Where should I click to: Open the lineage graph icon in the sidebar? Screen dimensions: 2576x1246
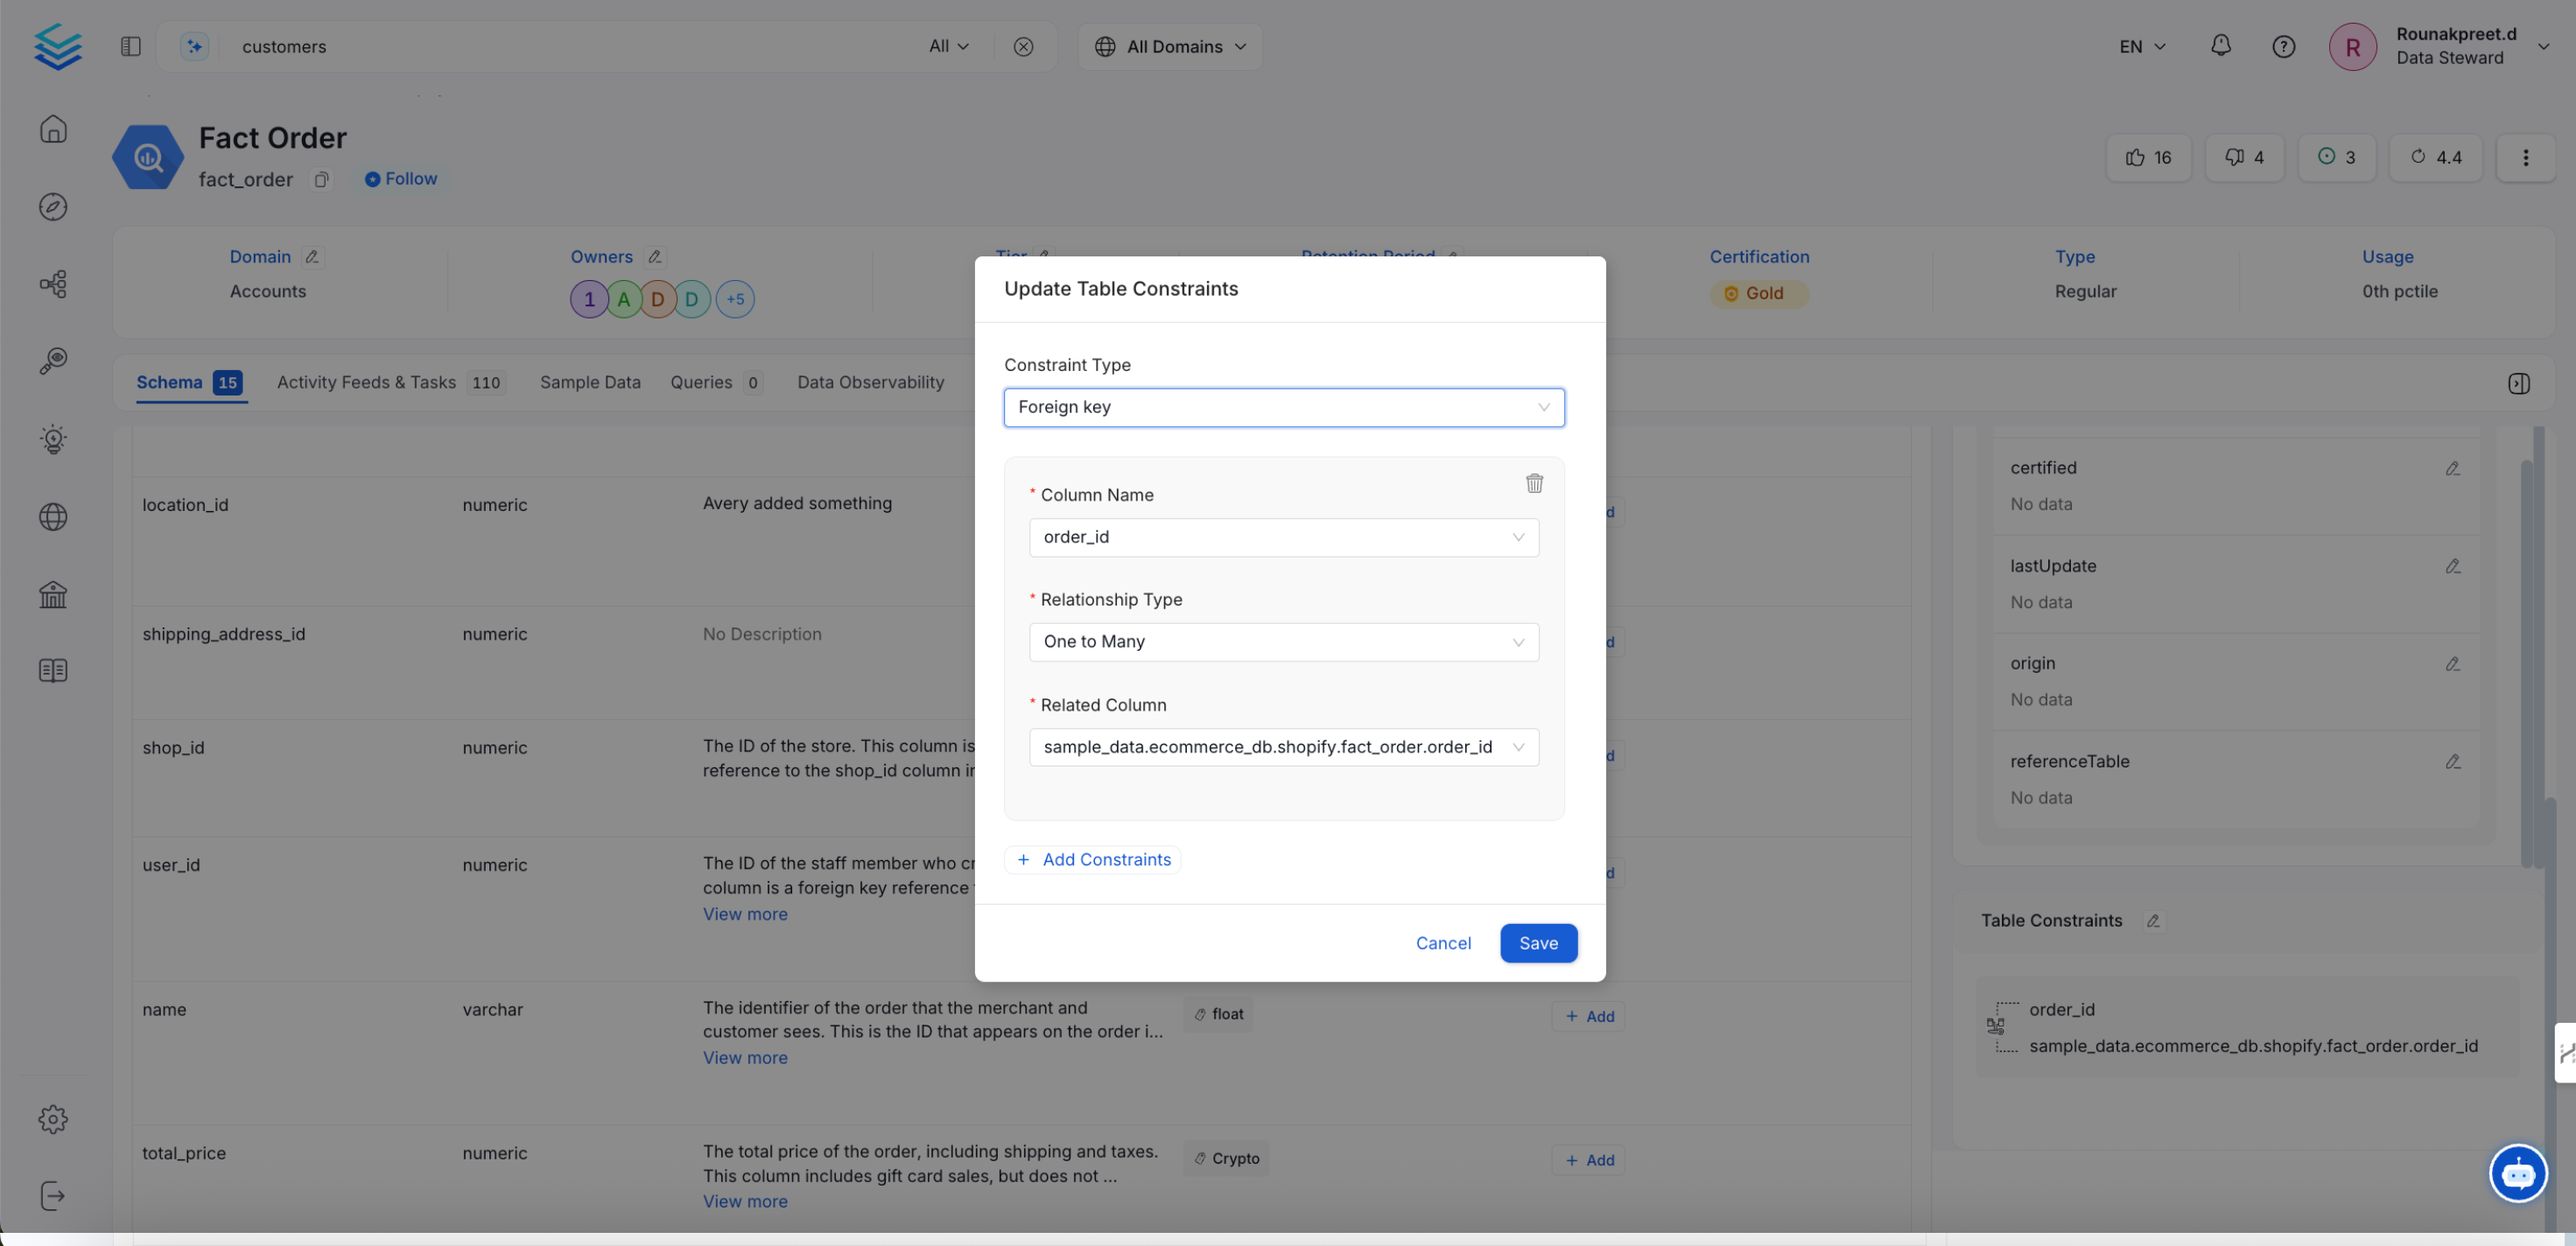[52, 284]
